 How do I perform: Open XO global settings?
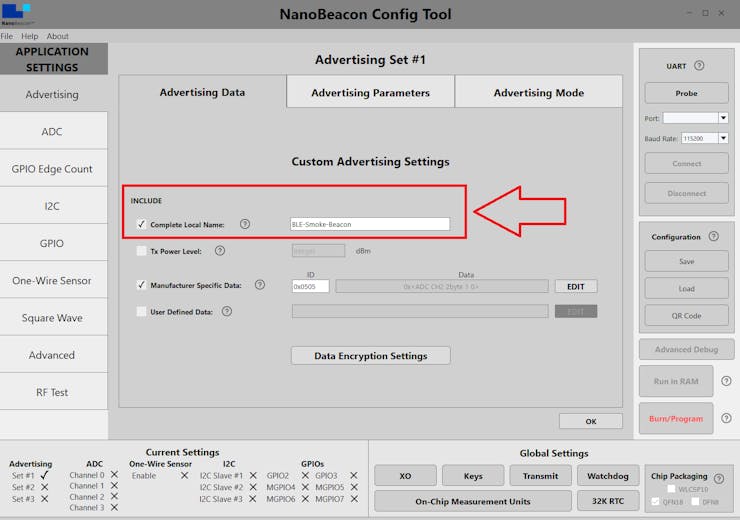pyautogui.click(x=405, y=476)
